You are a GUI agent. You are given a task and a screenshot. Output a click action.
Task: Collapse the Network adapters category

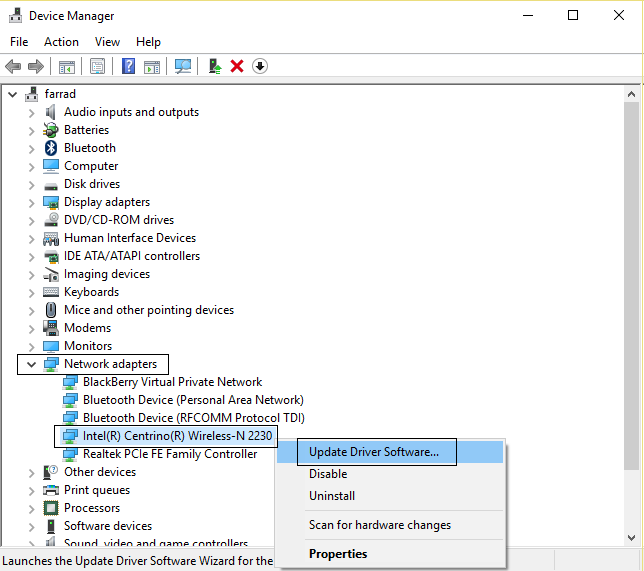click(31, 364)
